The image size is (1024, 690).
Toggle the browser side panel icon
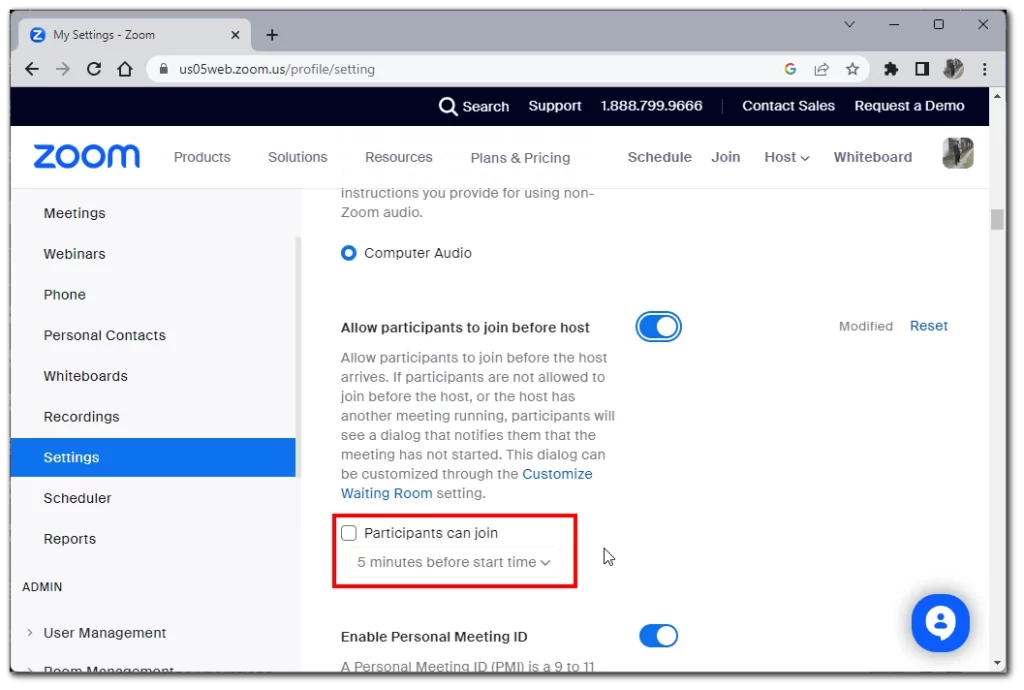(922, 69)
